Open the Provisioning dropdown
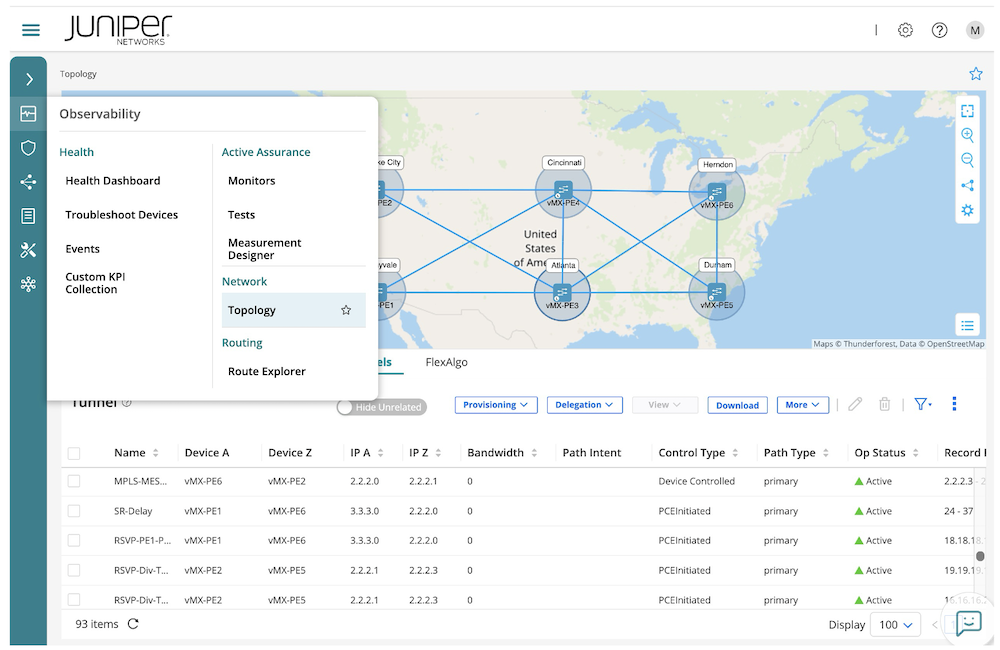 pyautogui.click(x=496, y=404)
